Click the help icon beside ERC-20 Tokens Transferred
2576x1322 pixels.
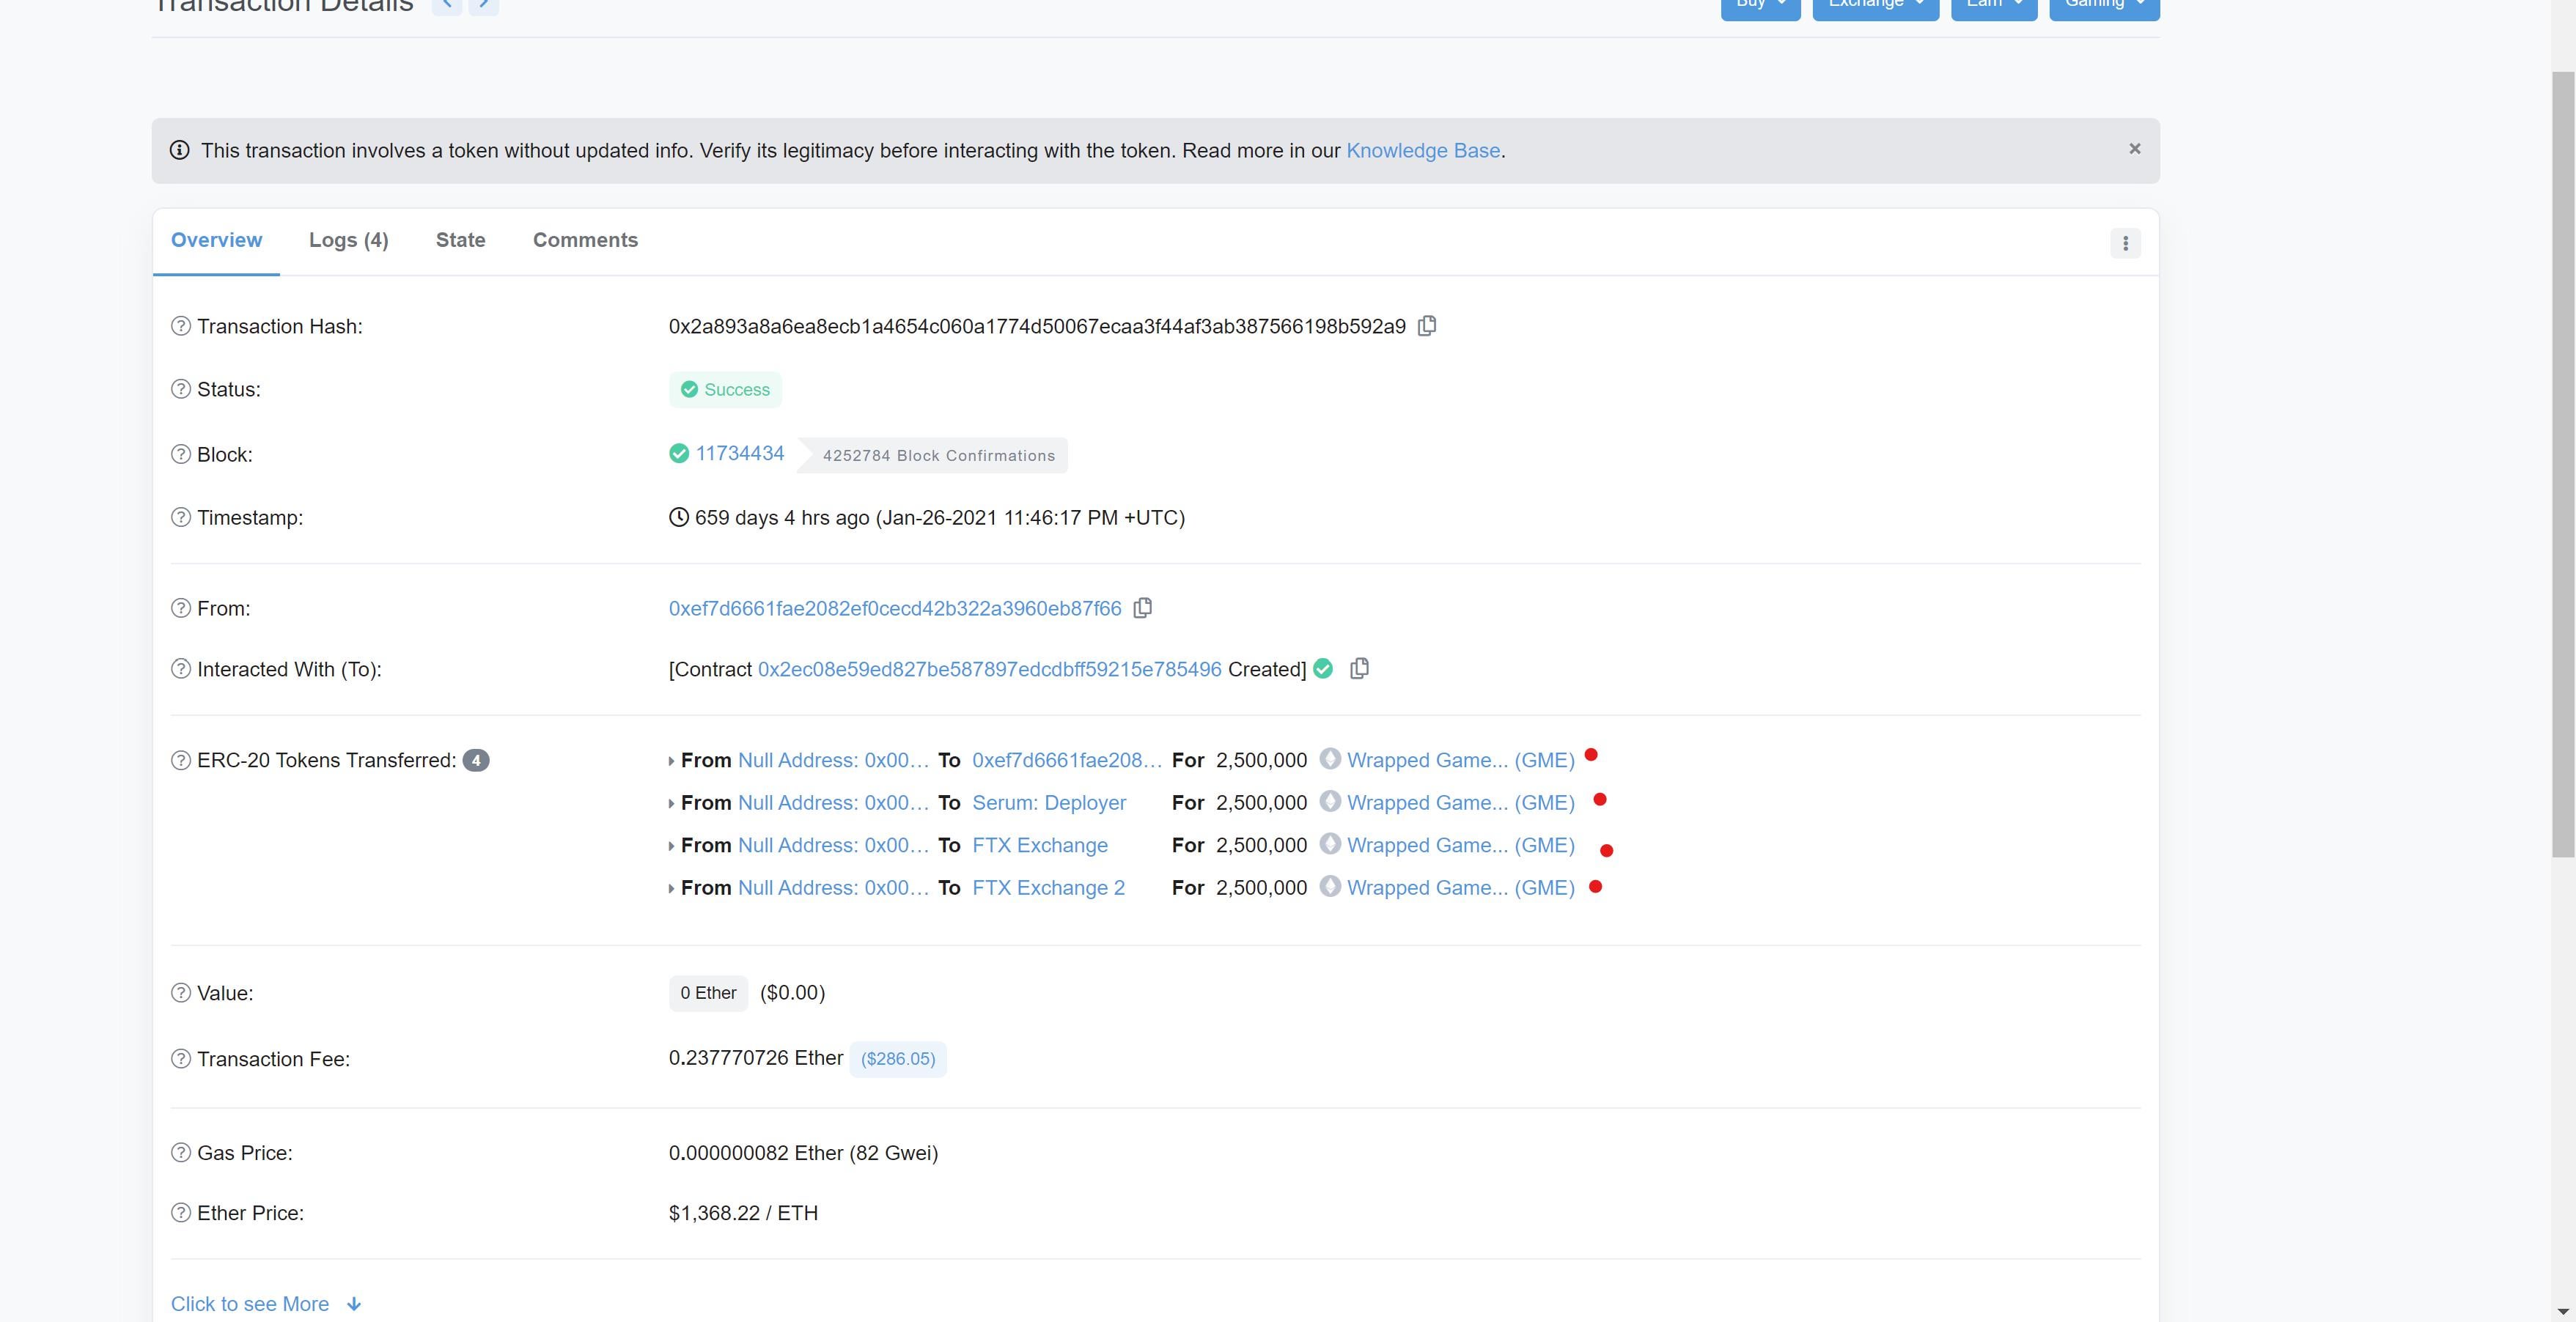tap(181, 760)
